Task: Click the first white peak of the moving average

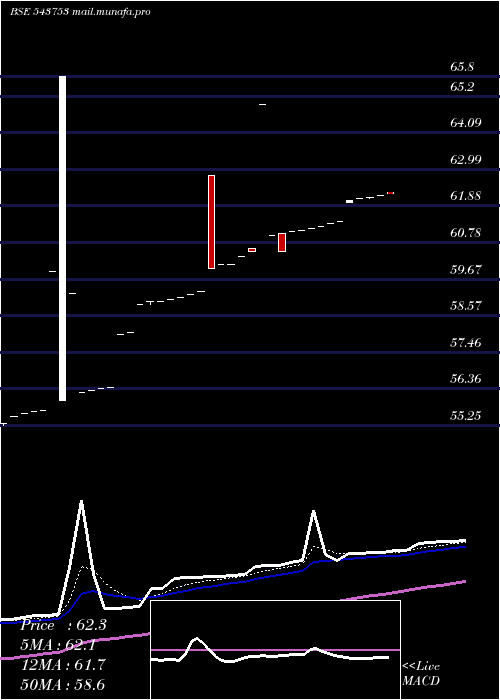Action: tap(81, 502)
